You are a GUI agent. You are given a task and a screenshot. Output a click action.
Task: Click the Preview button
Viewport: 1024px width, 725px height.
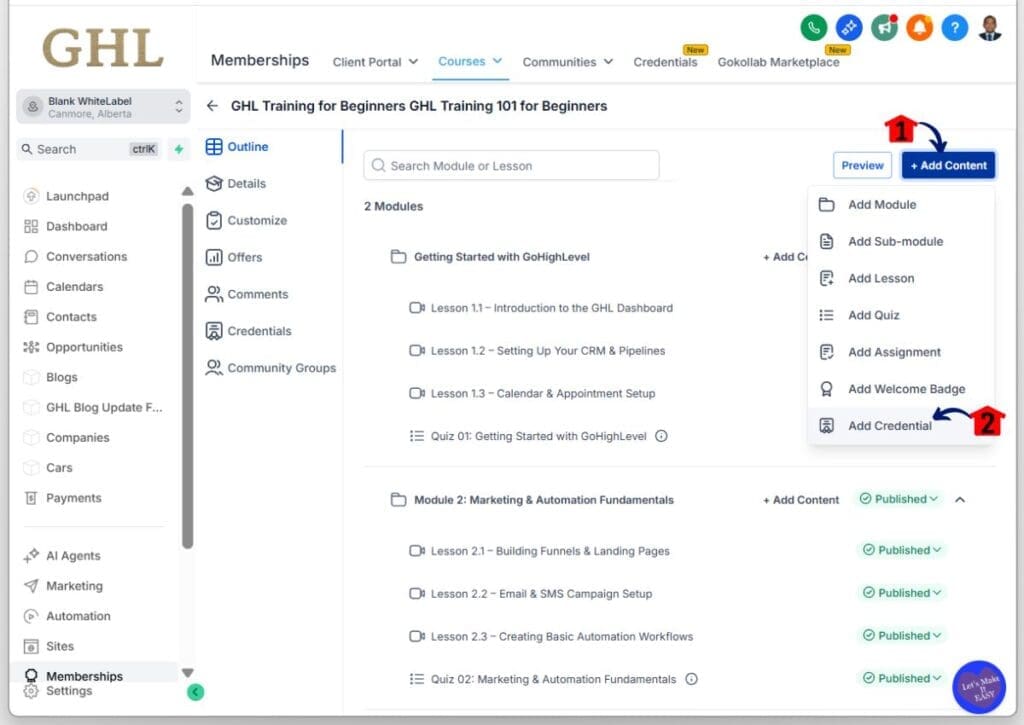(862, 166)
